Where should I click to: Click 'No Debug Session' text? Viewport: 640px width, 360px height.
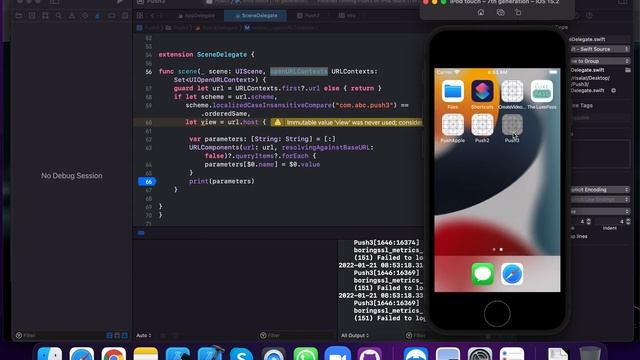[x=72, y=176]
